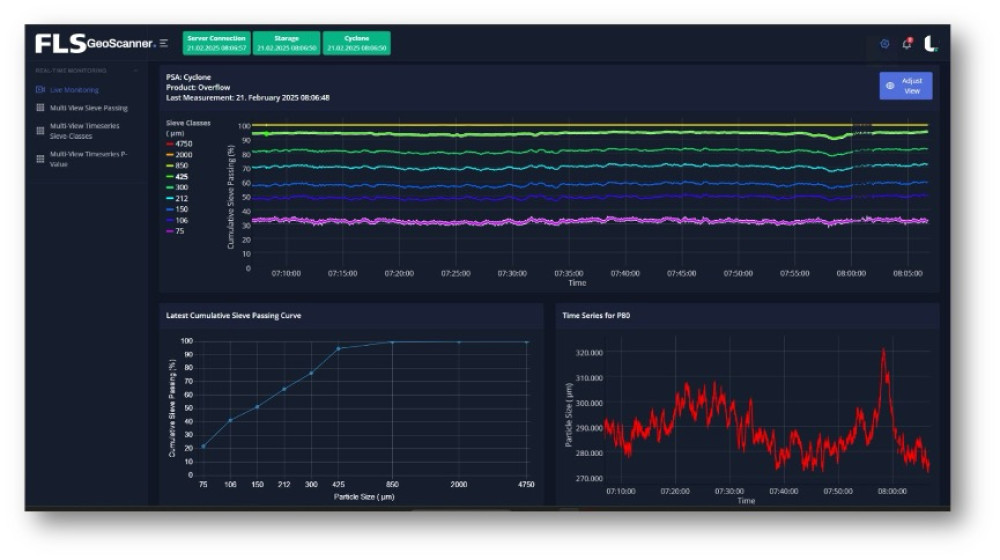Click the Live Monitoring sidebar icon

coord(40,90)
